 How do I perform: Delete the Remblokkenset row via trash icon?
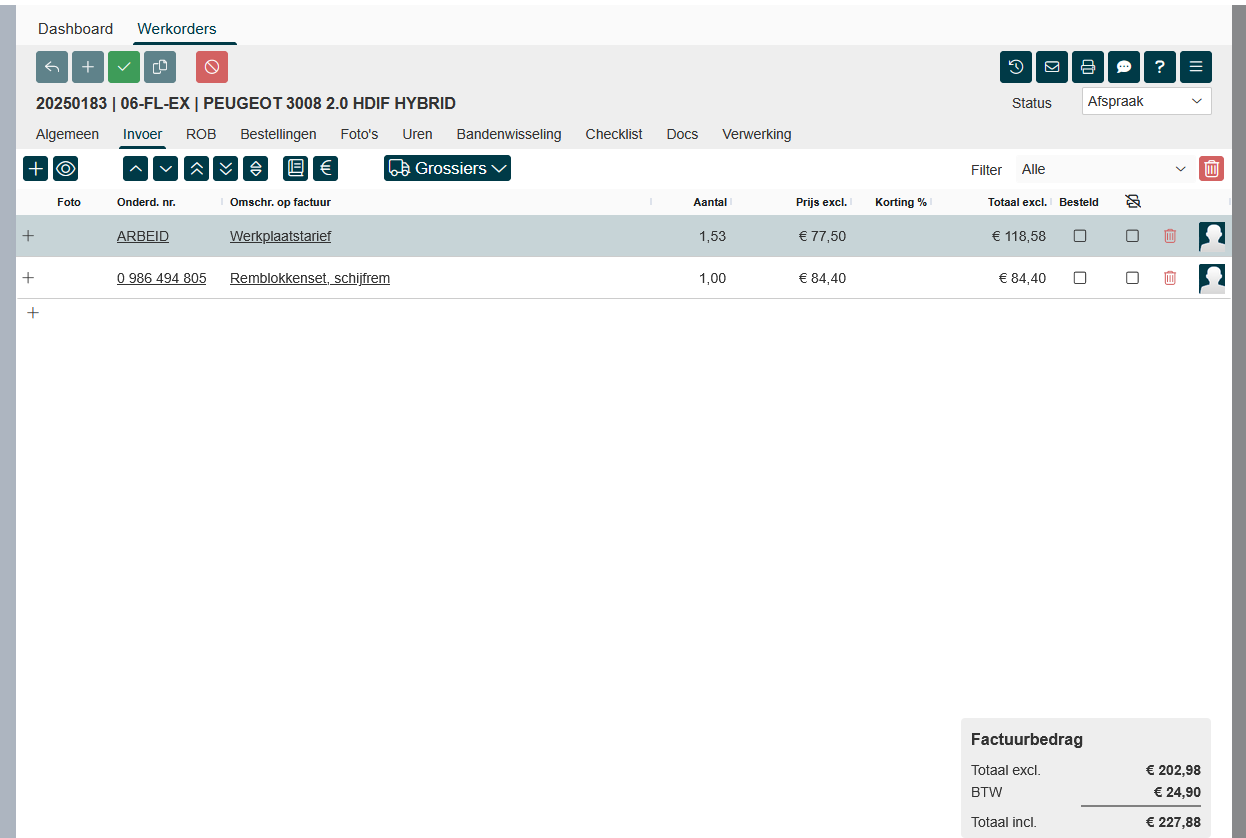(1170, 278)
